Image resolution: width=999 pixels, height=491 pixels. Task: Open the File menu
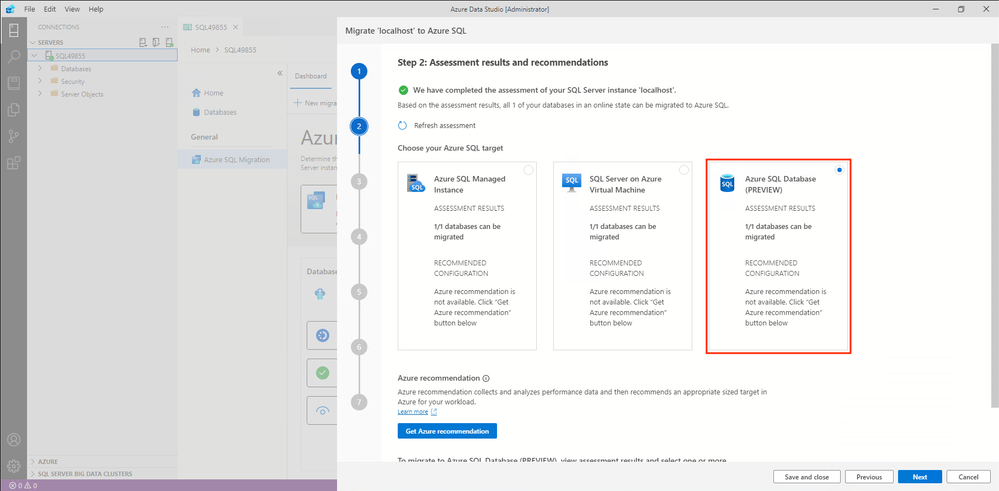tap(29, 10)
